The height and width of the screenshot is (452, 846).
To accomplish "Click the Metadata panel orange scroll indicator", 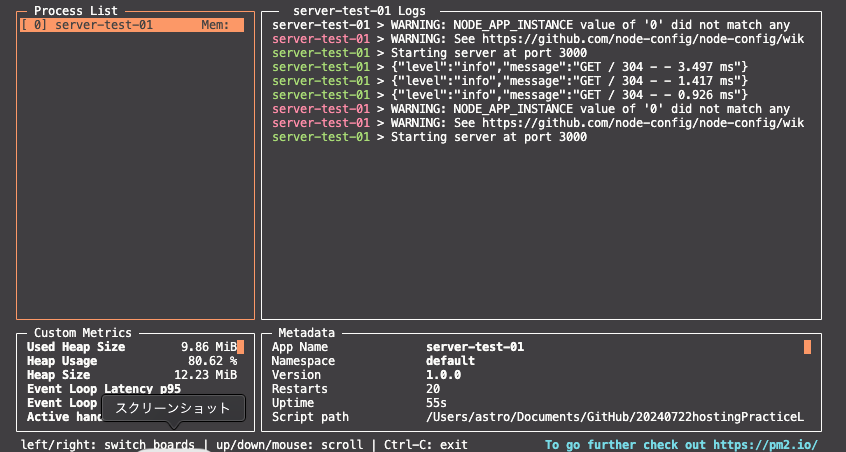I will tap(807, 347).
